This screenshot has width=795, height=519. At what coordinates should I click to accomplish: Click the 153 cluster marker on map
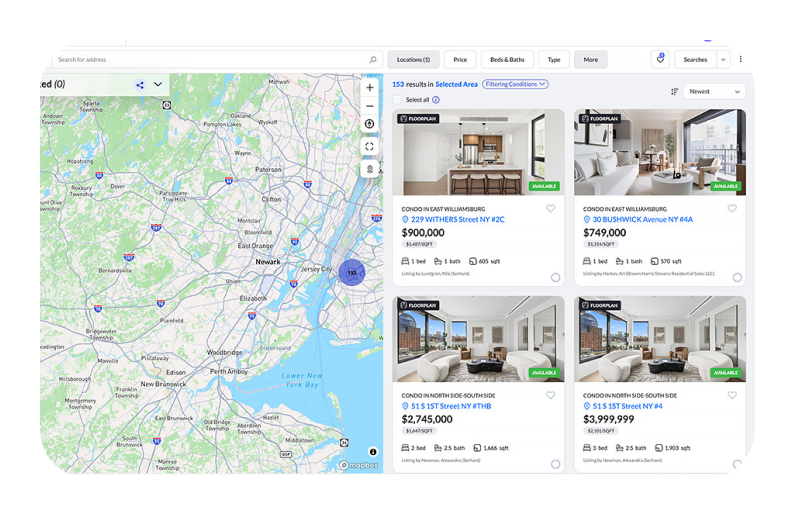[352, 273]
